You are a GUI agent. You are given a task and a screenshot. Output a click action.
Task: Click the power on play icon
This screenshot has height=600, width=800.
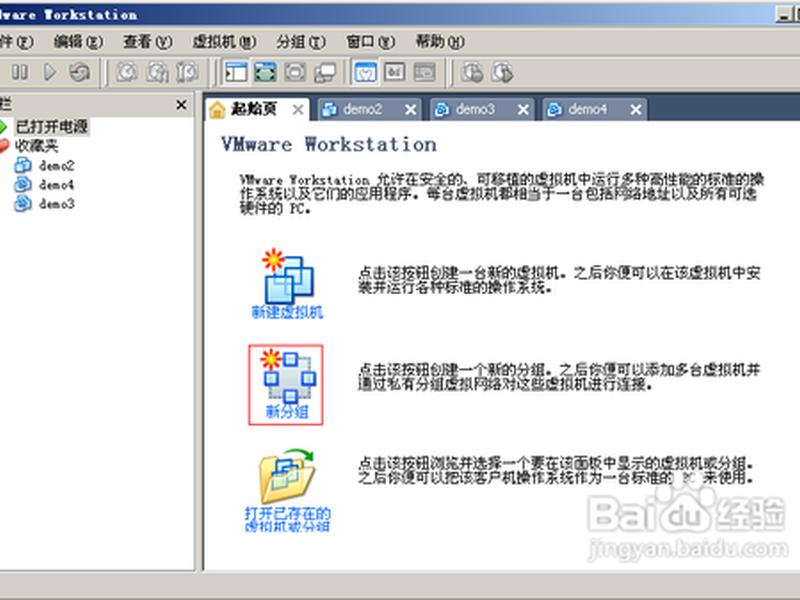(x=49, y=72)
